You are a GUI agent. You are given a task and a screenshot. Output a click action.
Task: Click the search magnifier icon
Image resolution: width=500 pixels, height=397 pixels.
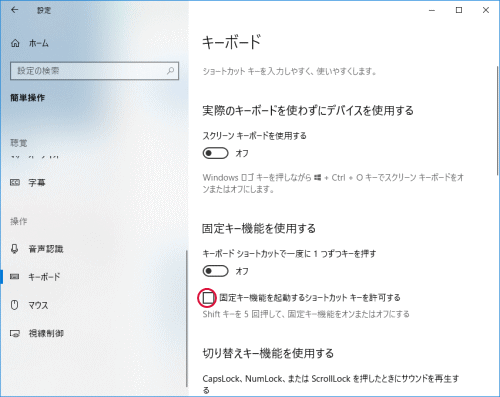[170, 71]
